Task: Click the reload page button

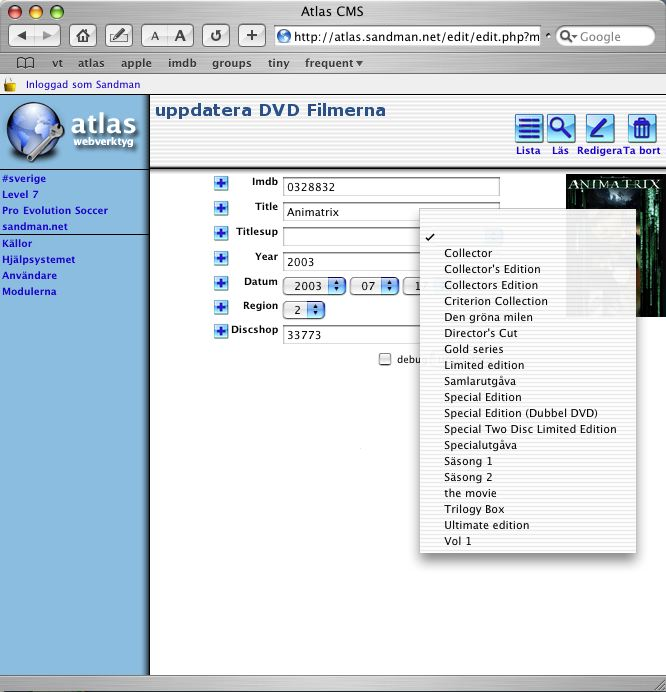Action: [216, 36]
